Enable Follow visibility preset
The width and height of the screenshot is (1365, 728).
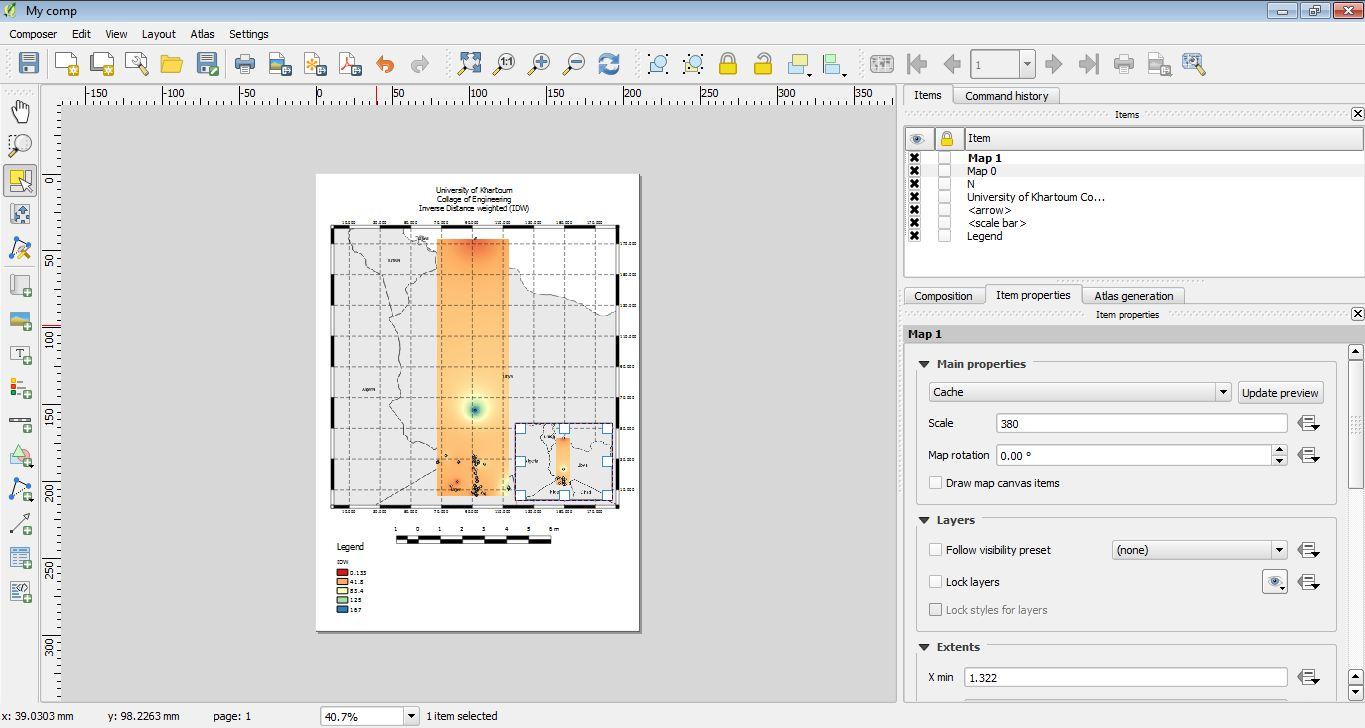[x=935, y=550]
